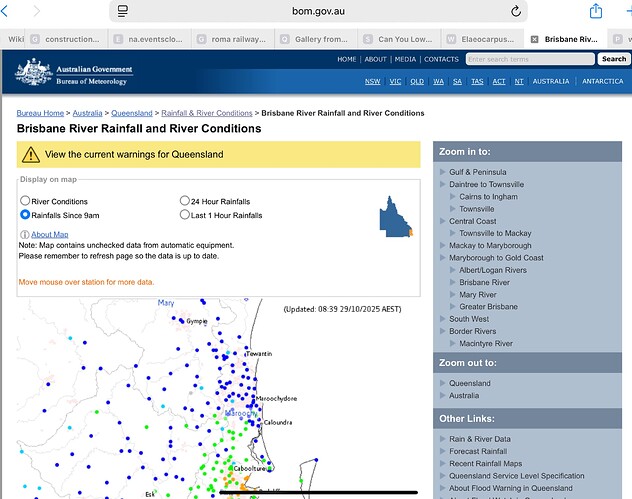Screen dimensions: 632x499
Task: Choose Last 1 Hour Rainfalls radio button
Action: point(185,214)
